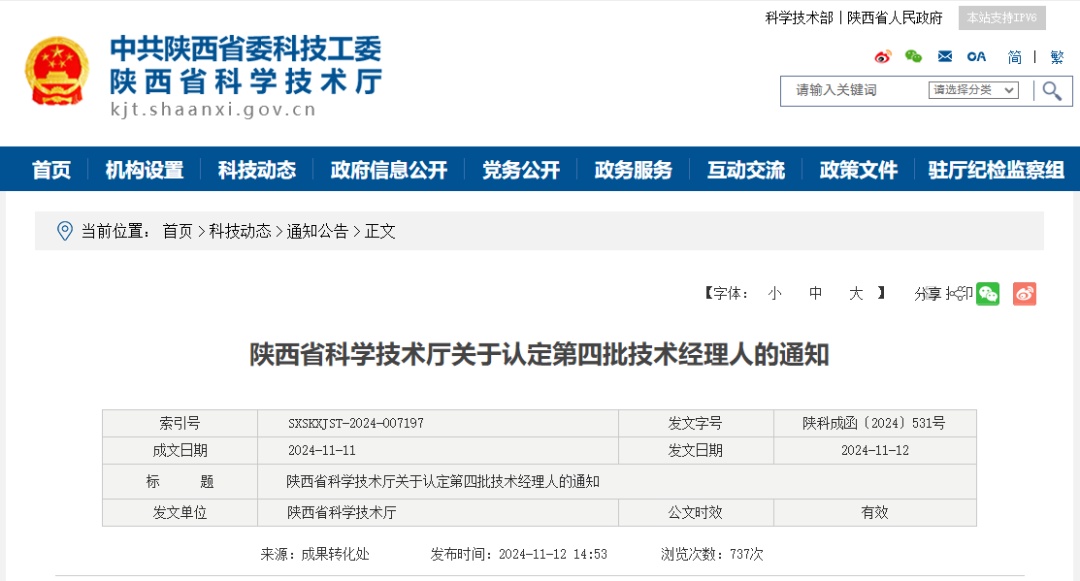Image resolution: width=1080 pixels, height=581 pixels.
Task: Open the WeChat icon in header
Action: point(913,56)
